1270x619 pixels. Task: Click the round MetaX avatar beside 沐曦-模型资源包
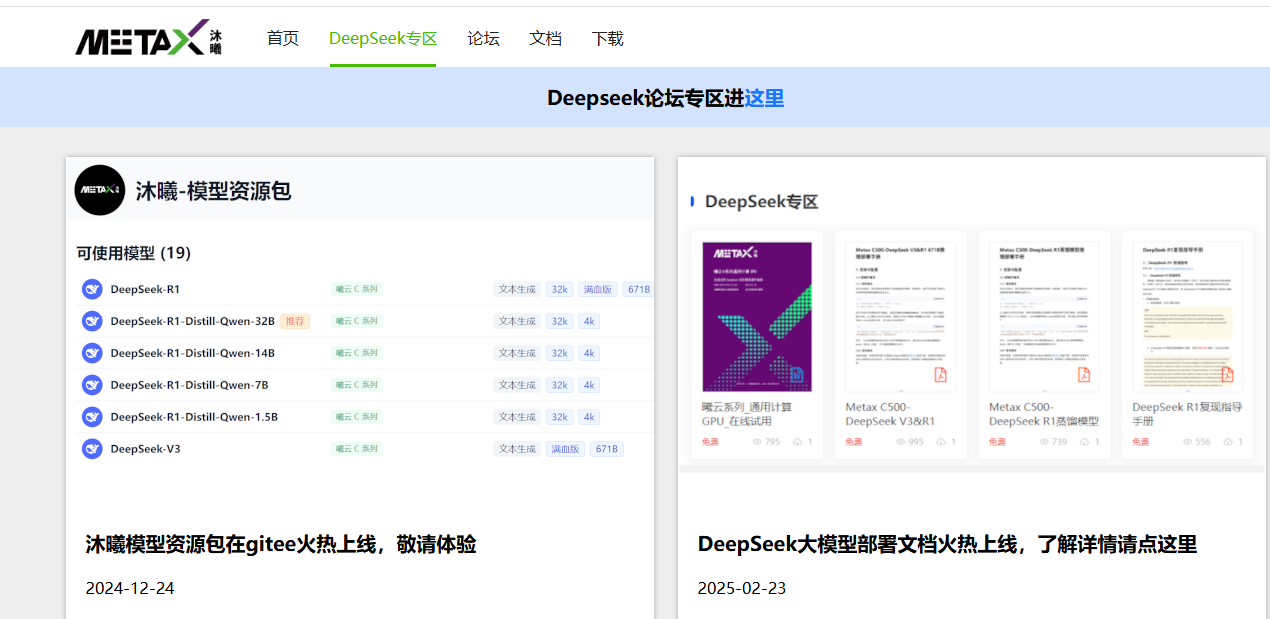pos(100,190)
